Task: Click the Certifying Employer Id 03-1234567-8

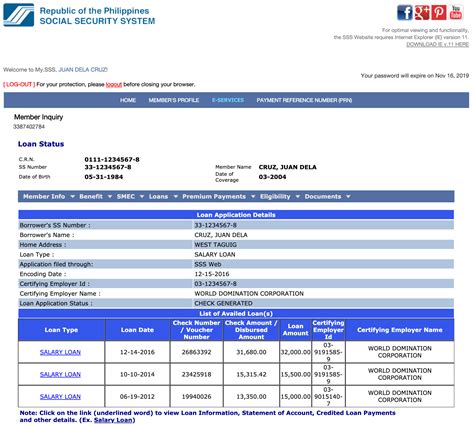Action: coord(215,284)
